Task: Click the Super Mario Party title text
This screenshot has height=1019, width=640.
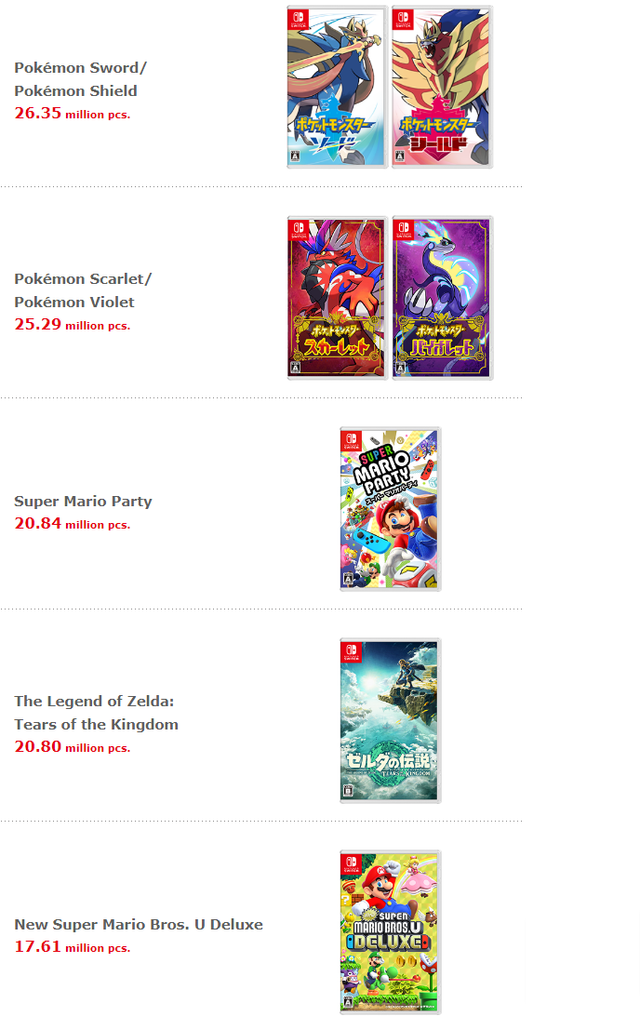Action: point(83,501)
